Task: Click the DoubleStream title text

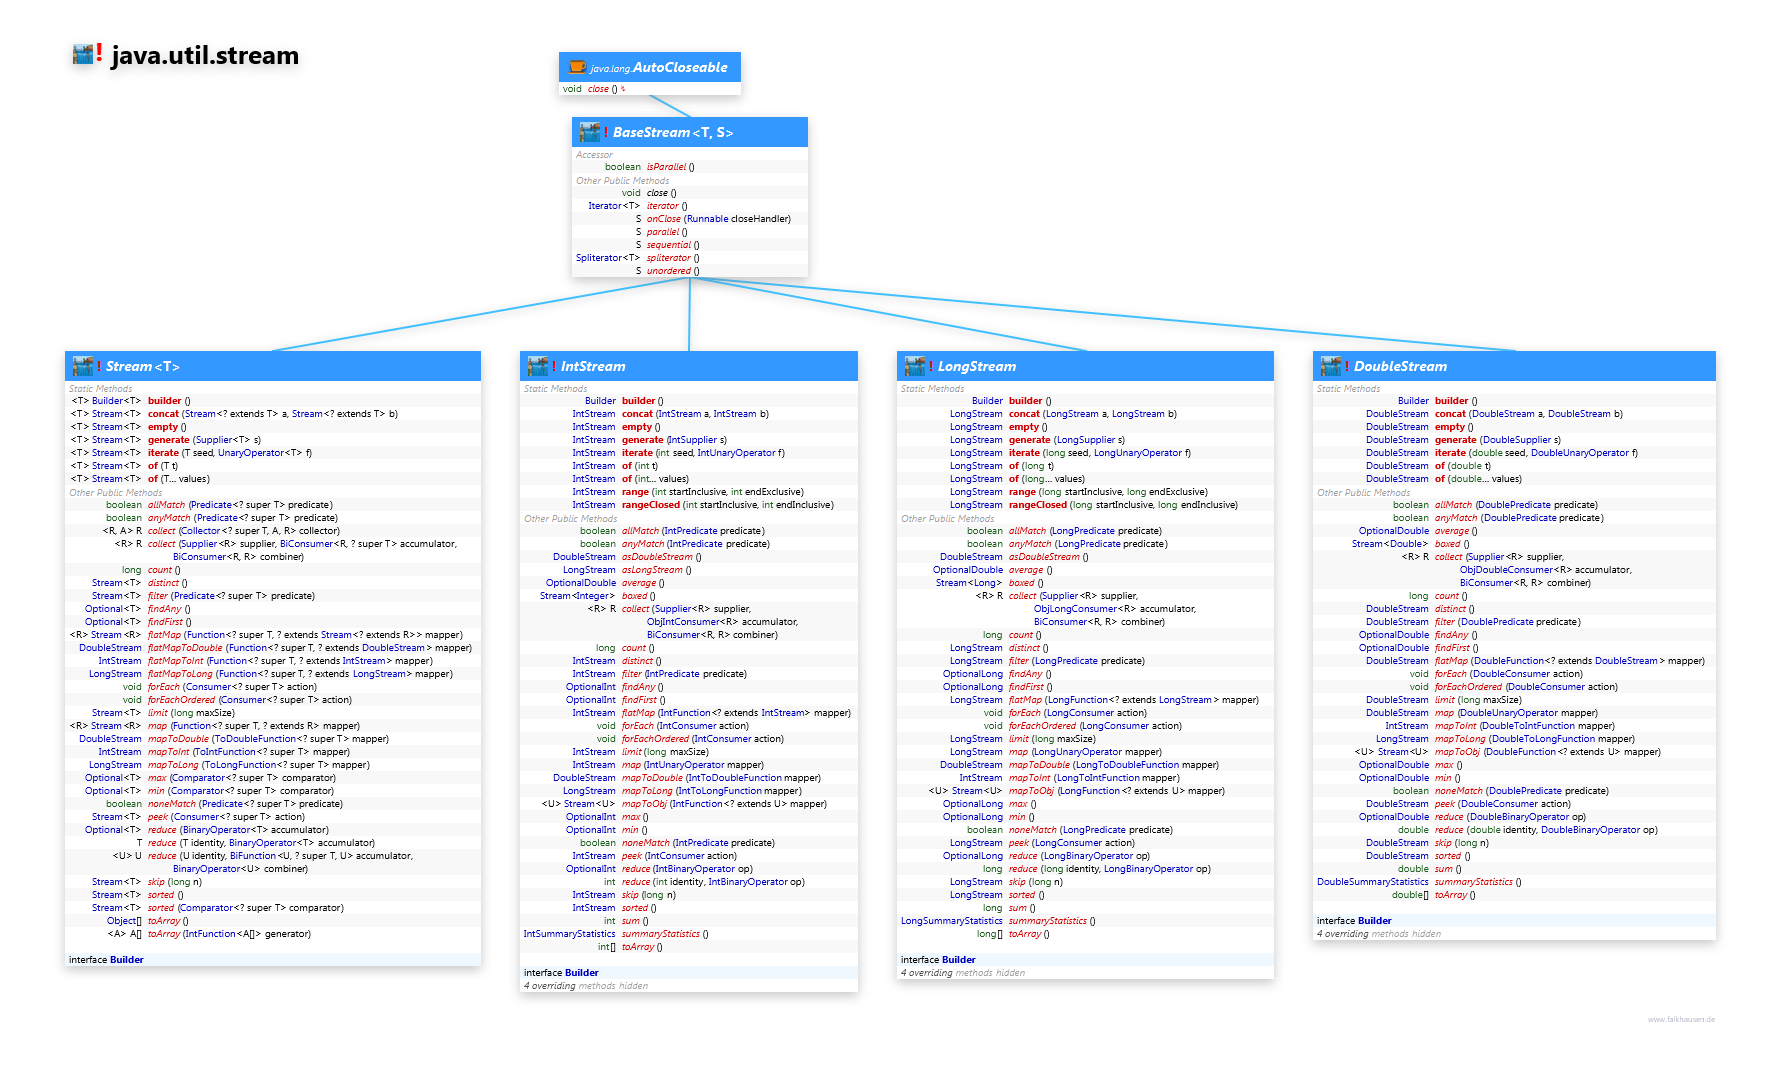Action: pos(1400,366)
